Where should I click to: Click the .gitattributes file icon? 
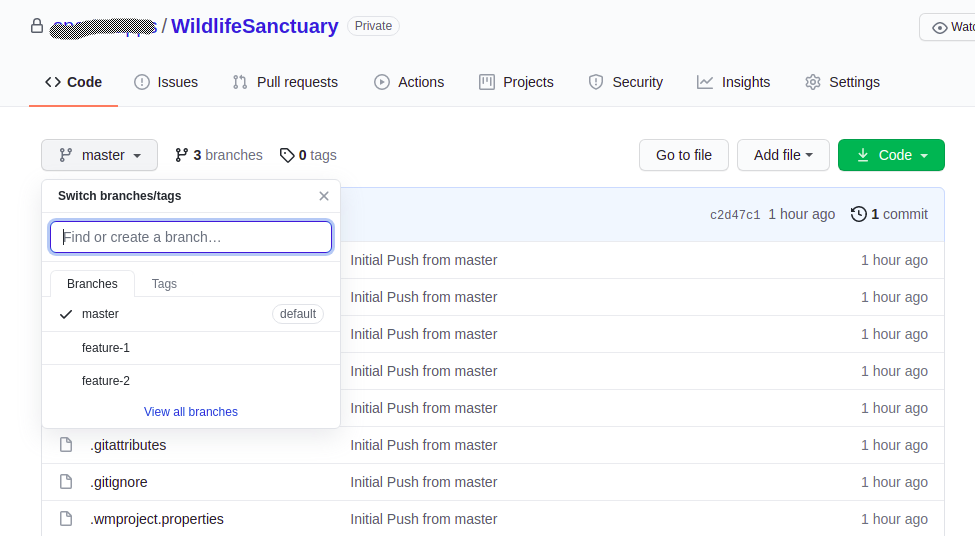pos(66,445)
